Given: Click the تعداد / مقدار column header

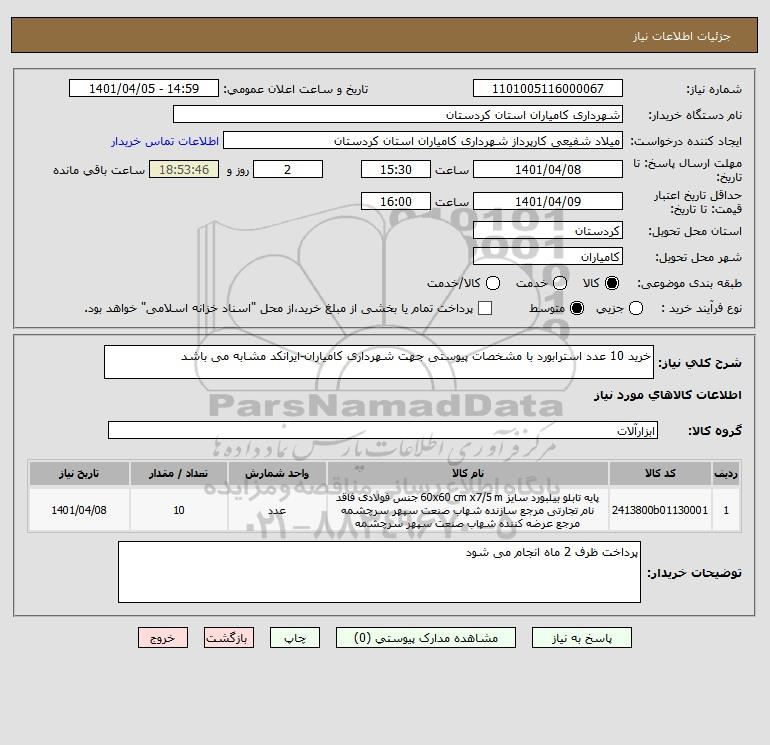Looking at the screenshot, I should [x=179, y=473].
